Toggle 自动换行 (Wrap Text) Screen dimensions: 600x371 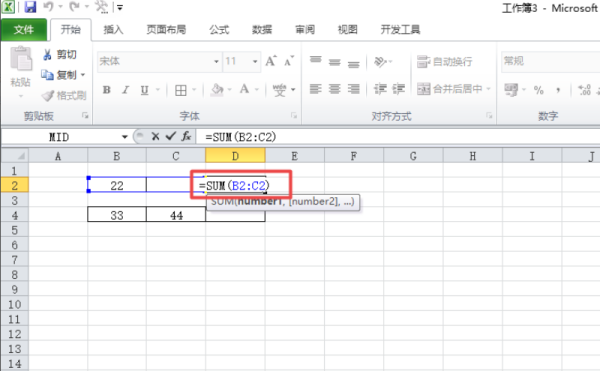click(444, 61)
